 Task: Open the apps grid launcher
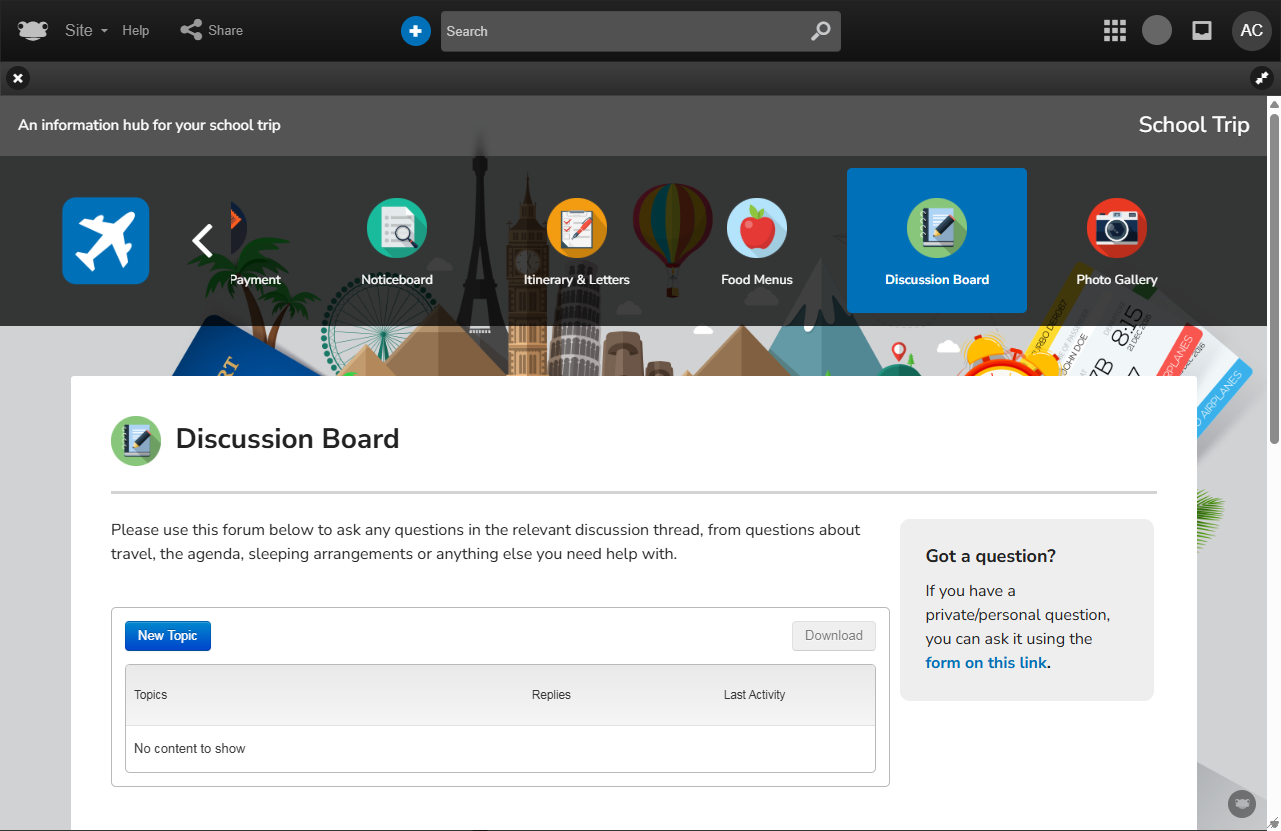(1114, 31)
